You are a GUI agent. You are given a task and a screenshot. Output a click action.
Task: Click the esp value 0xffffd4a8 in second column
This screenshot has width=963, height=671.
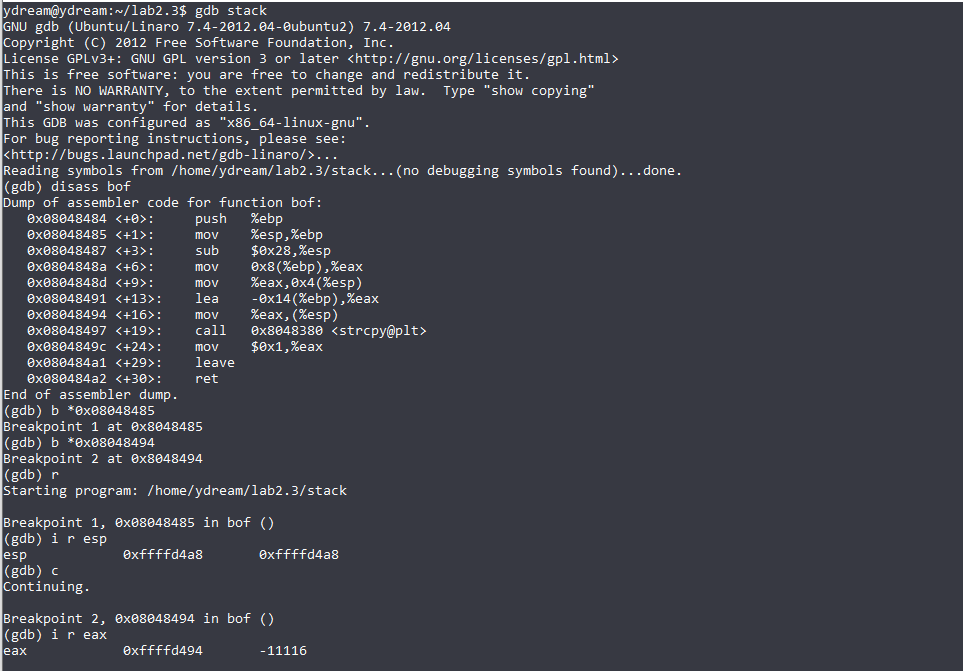[298, 554]
